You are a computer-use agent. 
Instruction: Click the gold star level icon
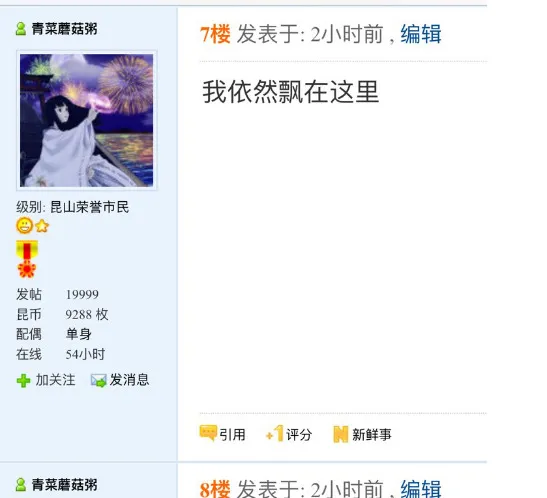pyautogui.click(x=42, y=226)
